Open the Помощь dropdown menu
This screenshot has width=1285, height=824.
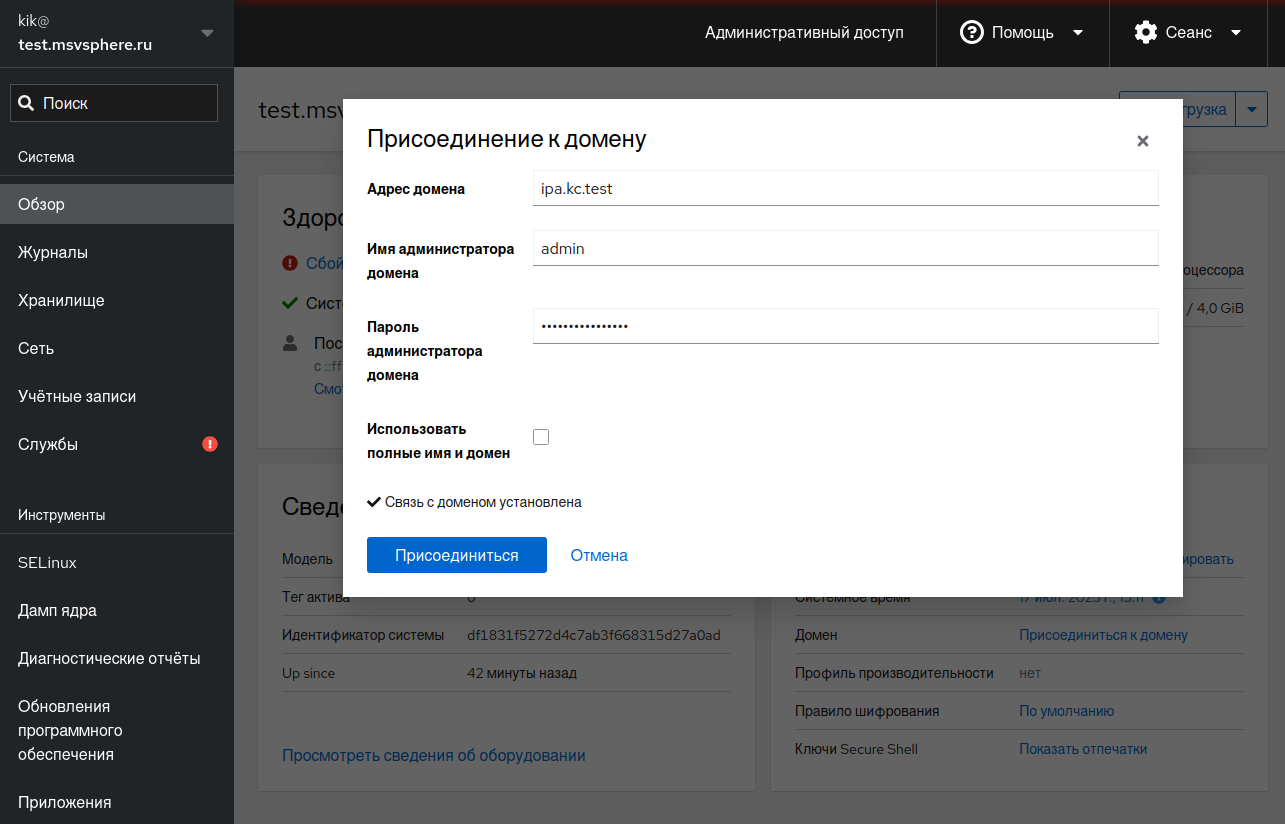pyautogui.click(x=1022, y=33)
